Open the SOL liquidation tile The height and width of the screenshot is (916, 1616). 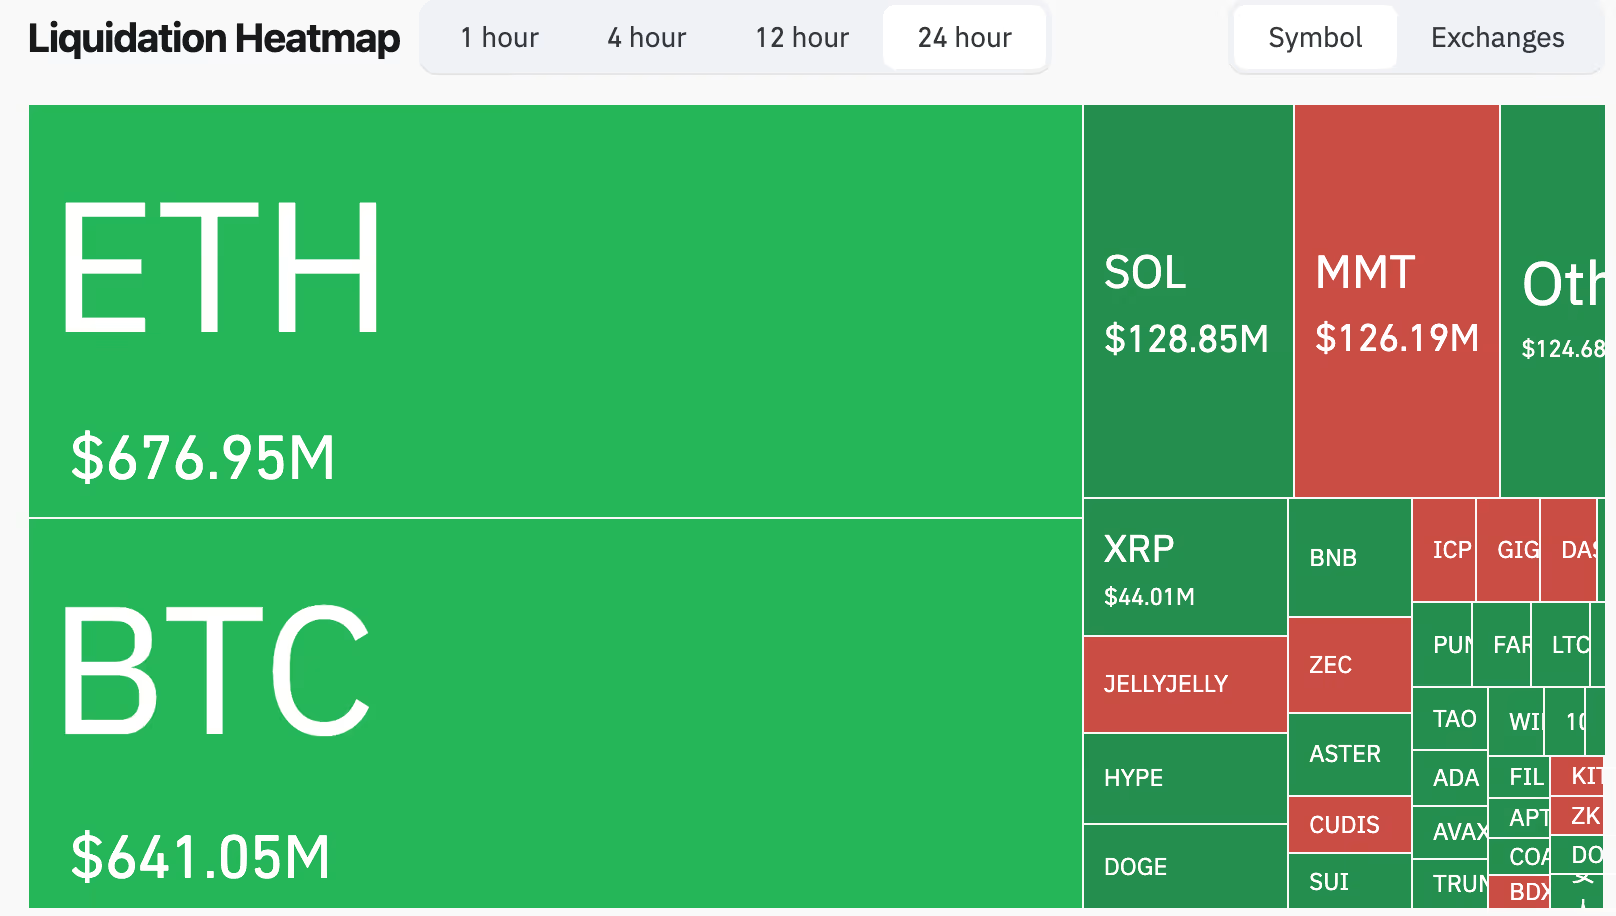click(x=1185, y=300)
